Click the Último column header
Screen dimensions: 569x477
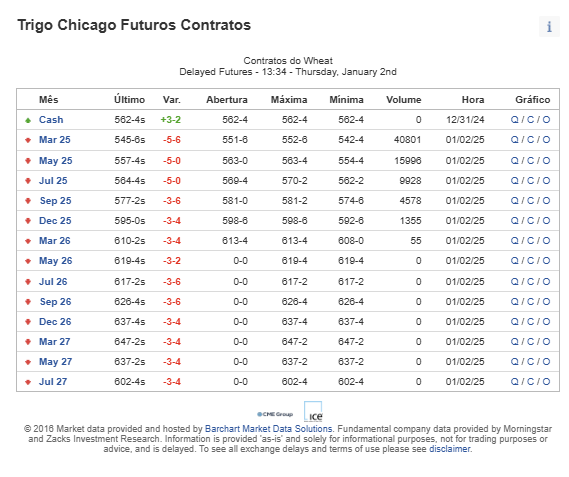coord(130,99)
